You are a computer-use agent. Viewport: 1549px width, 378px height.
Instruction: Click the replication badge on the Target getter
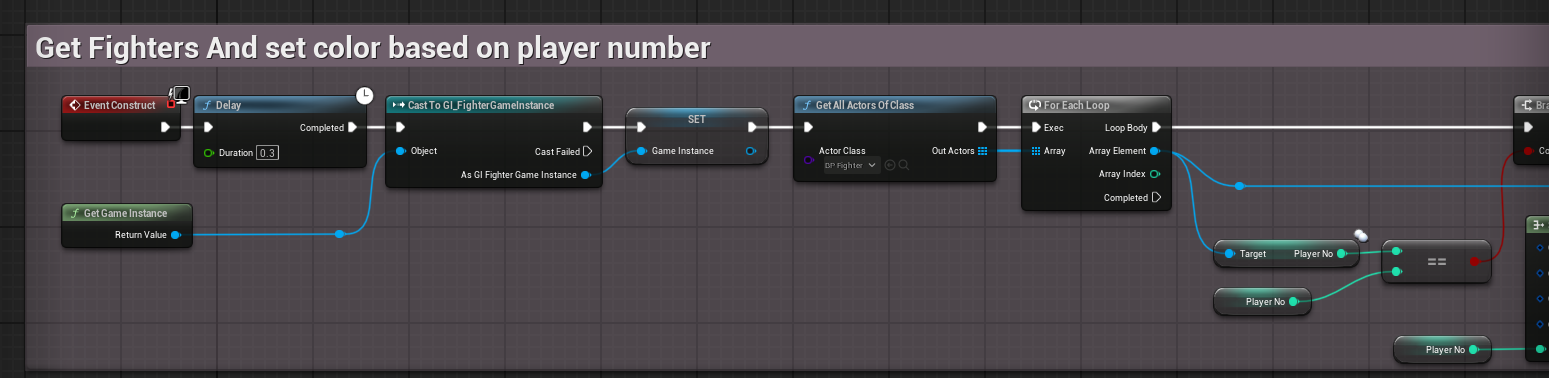[x=1361, y=236]
